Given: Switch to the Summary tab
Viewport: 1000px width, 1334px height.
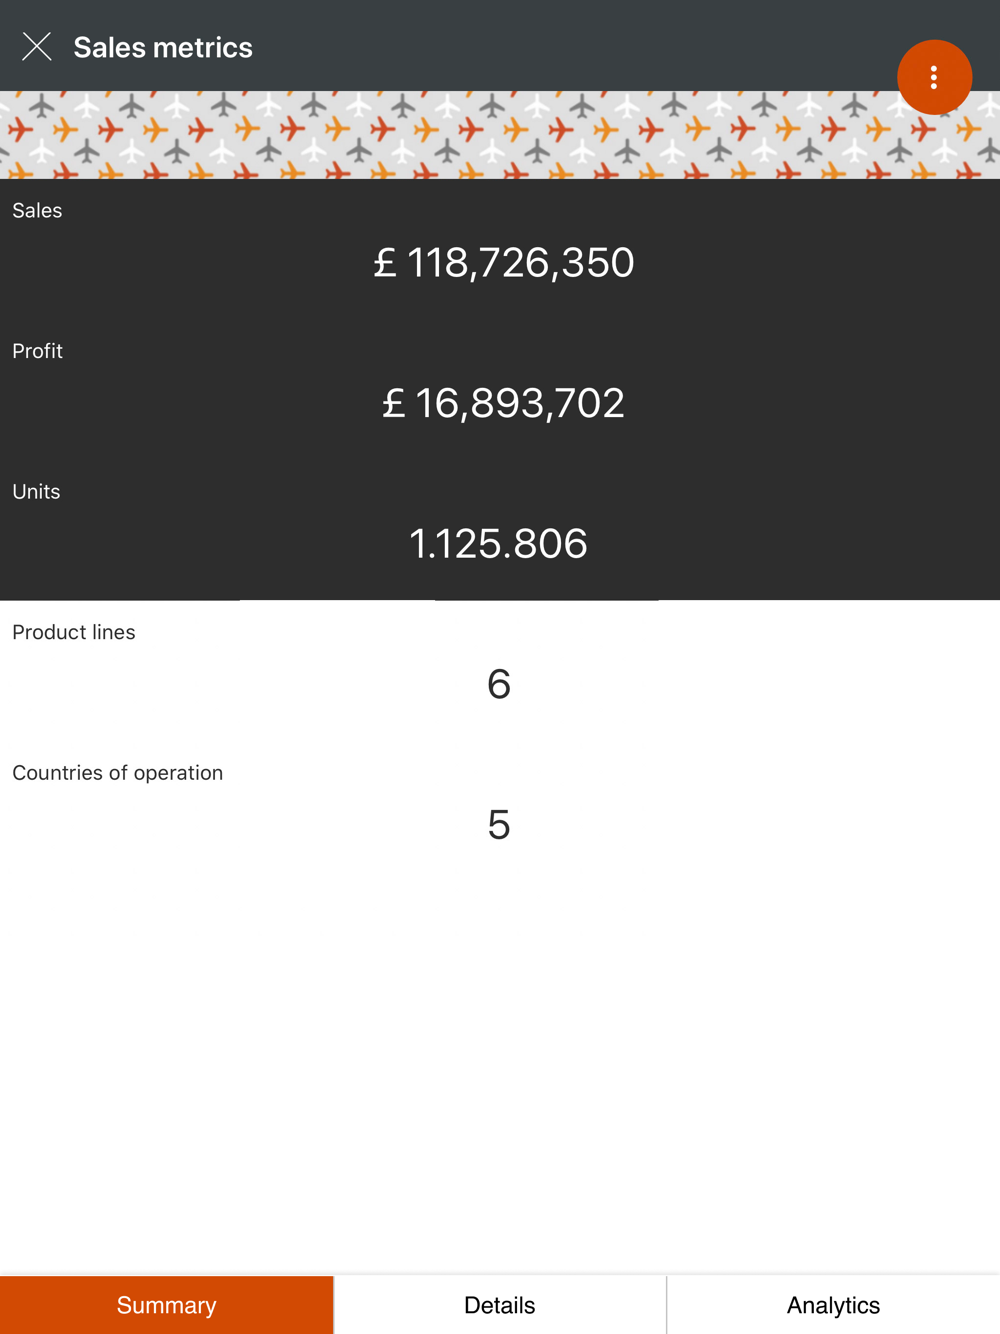Looking at the screenshot, I should pyautogui.click(x=166, y=1305).
